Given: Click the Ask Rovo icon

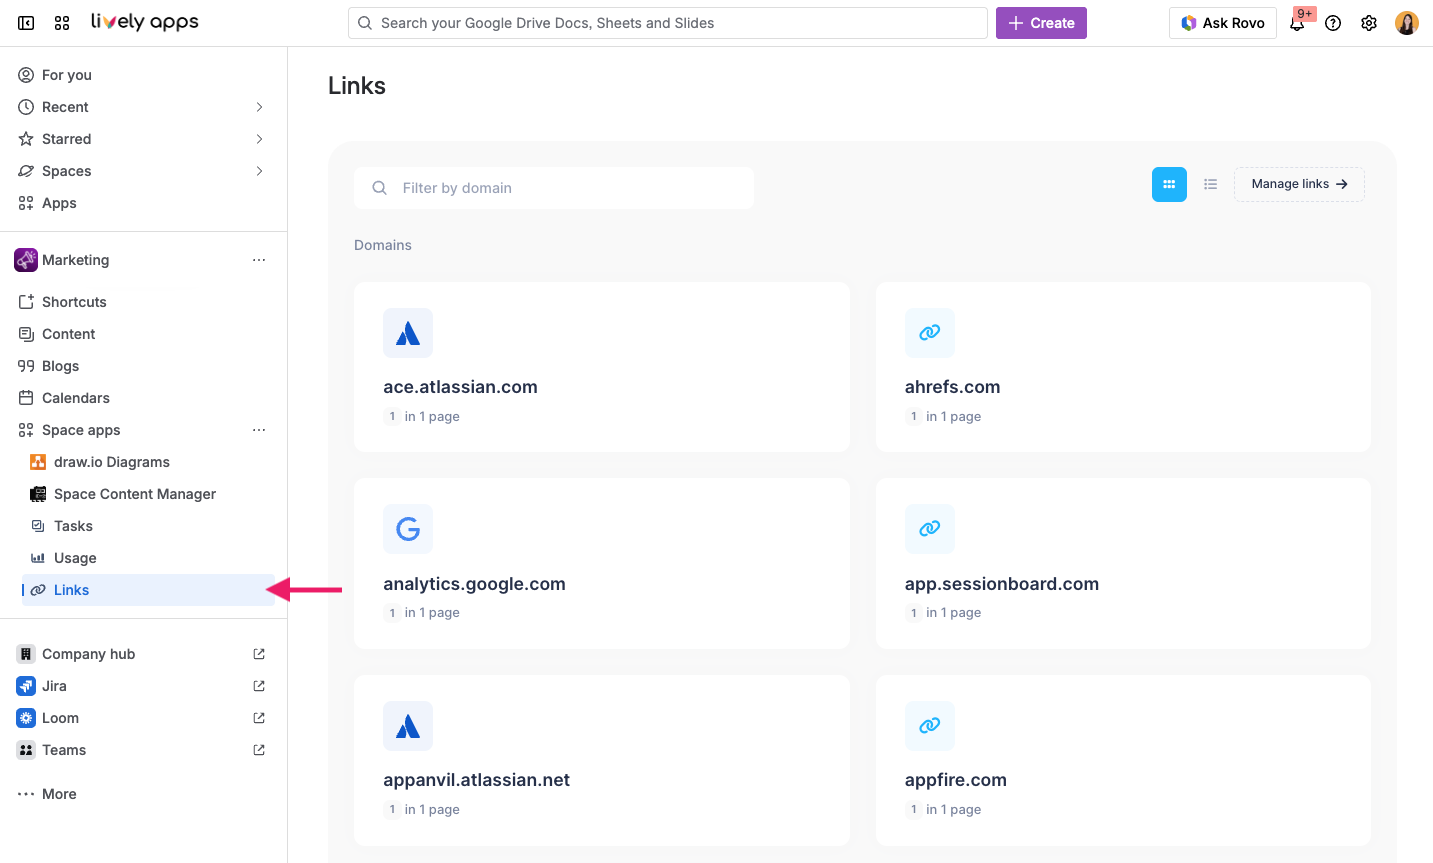Looking at the screenshot, I should coord(1189,22).
